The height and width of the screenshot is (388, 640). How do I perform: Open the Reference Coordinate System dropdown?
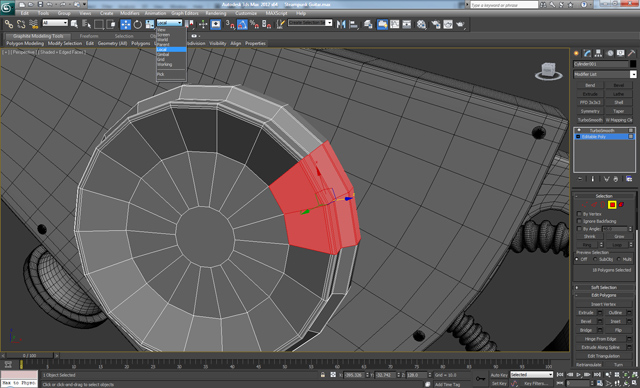click(169, 23)
